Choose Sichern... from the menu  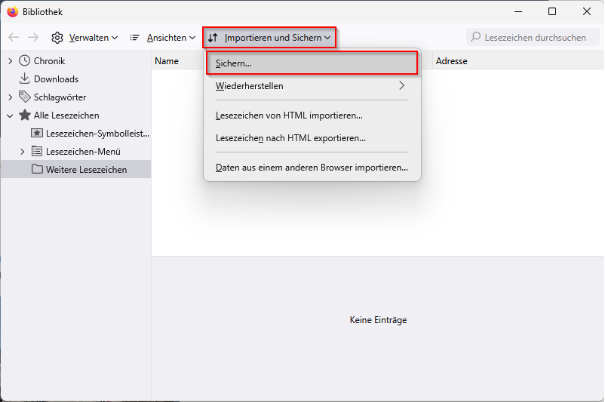click(x=312, y=63)
